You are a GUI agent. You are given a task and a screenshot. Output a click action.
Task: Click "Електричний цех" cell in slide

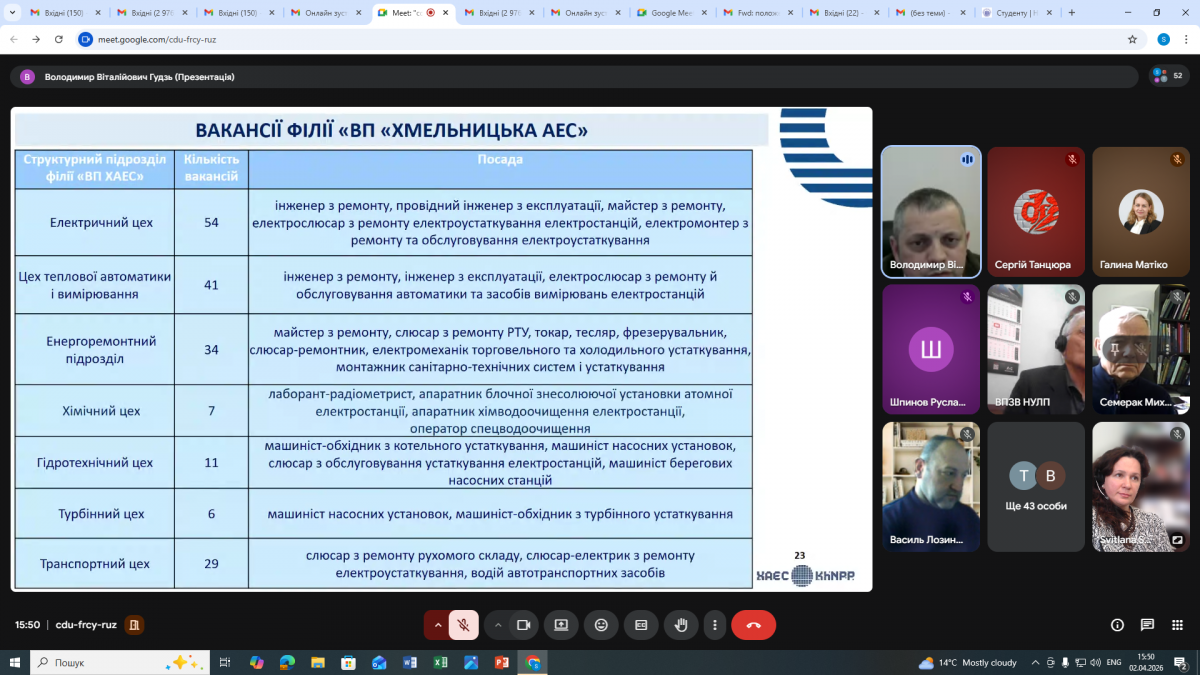click(95, 222)
